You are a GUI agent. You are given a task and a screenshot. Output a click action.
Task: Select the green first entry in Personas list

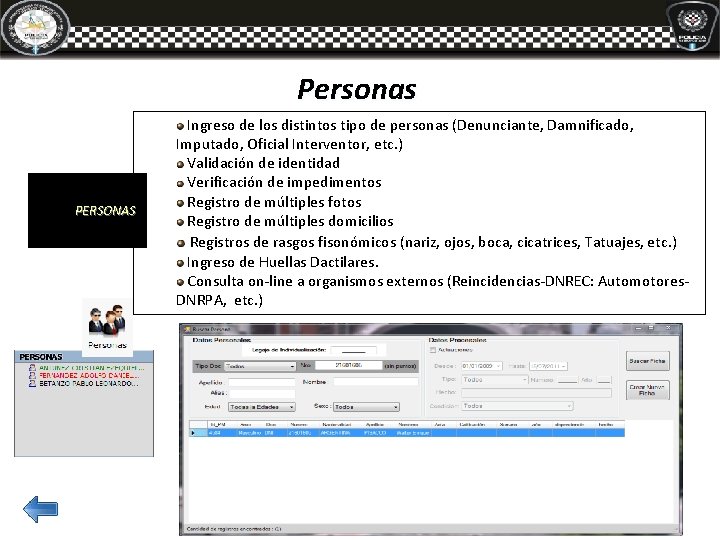click(91, 368)
